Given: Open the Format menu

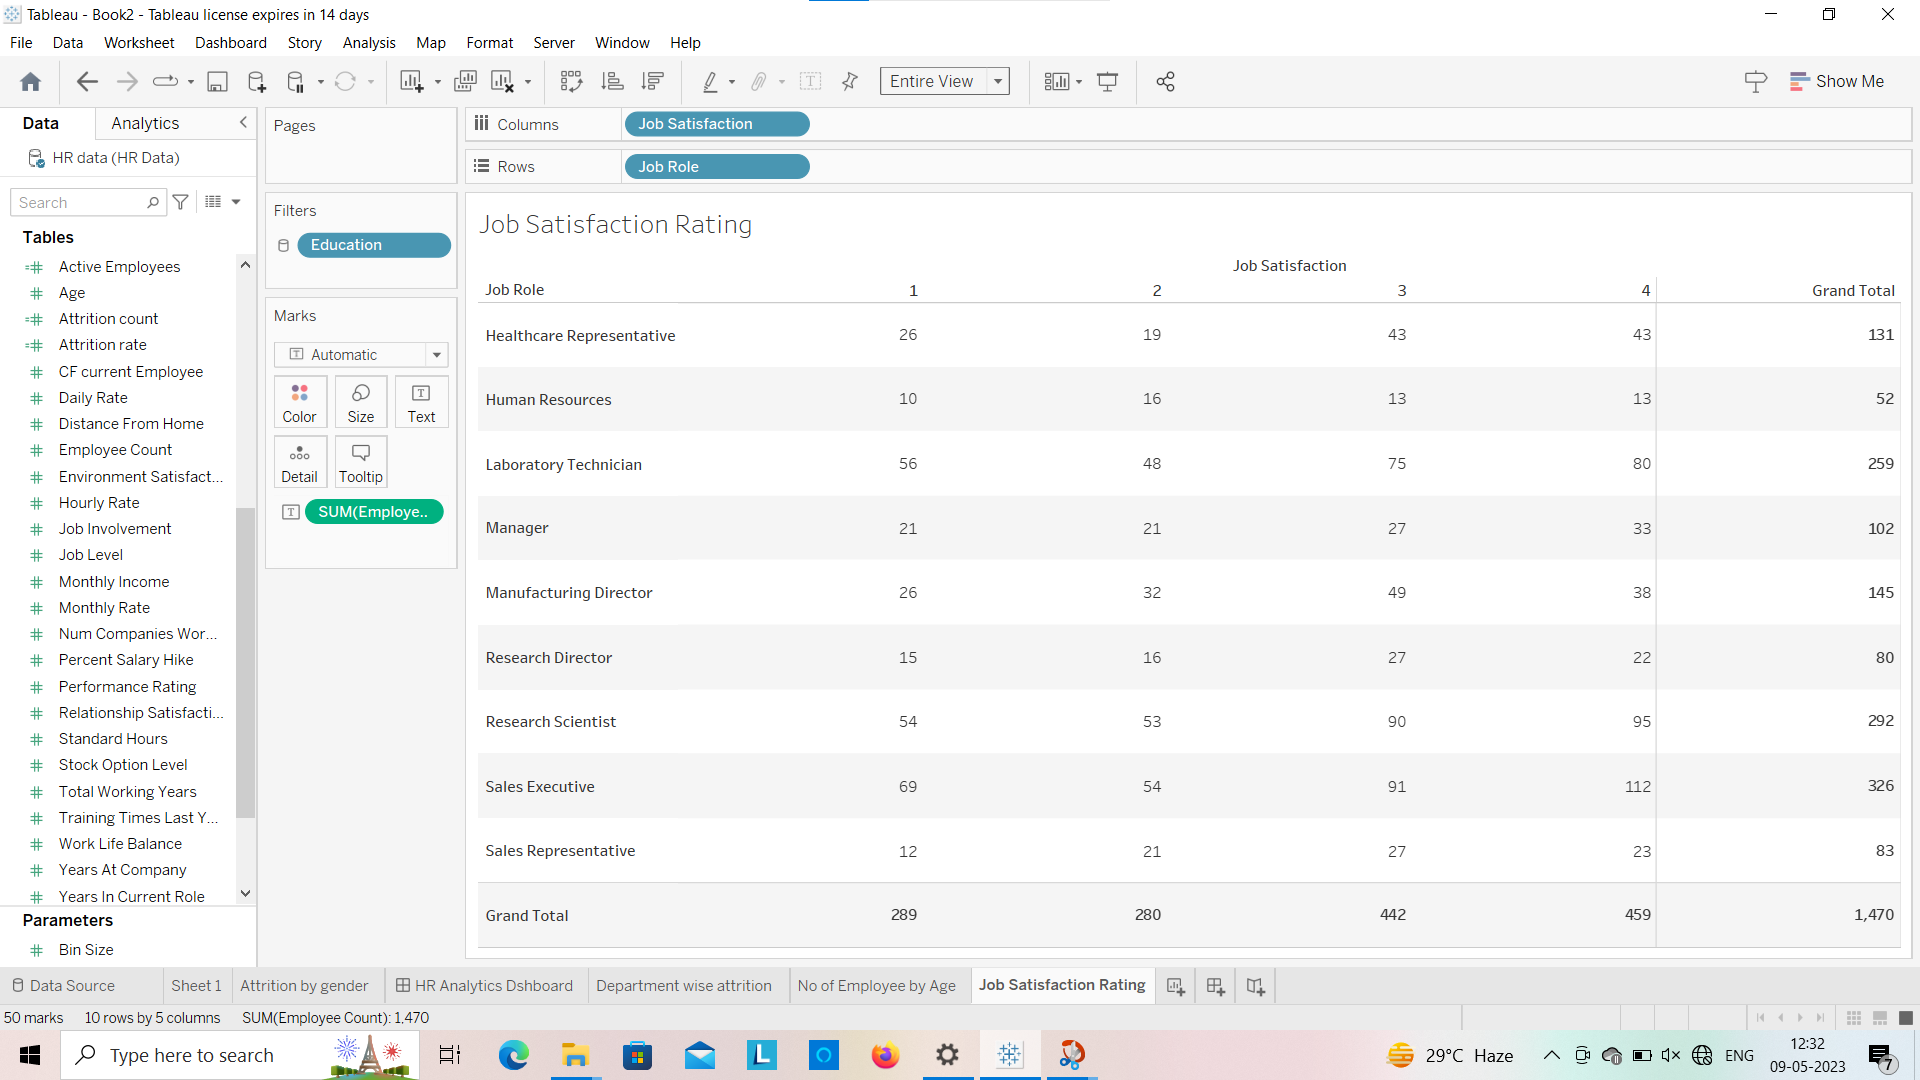Looking at the screenshot, I should coord(489,43).
